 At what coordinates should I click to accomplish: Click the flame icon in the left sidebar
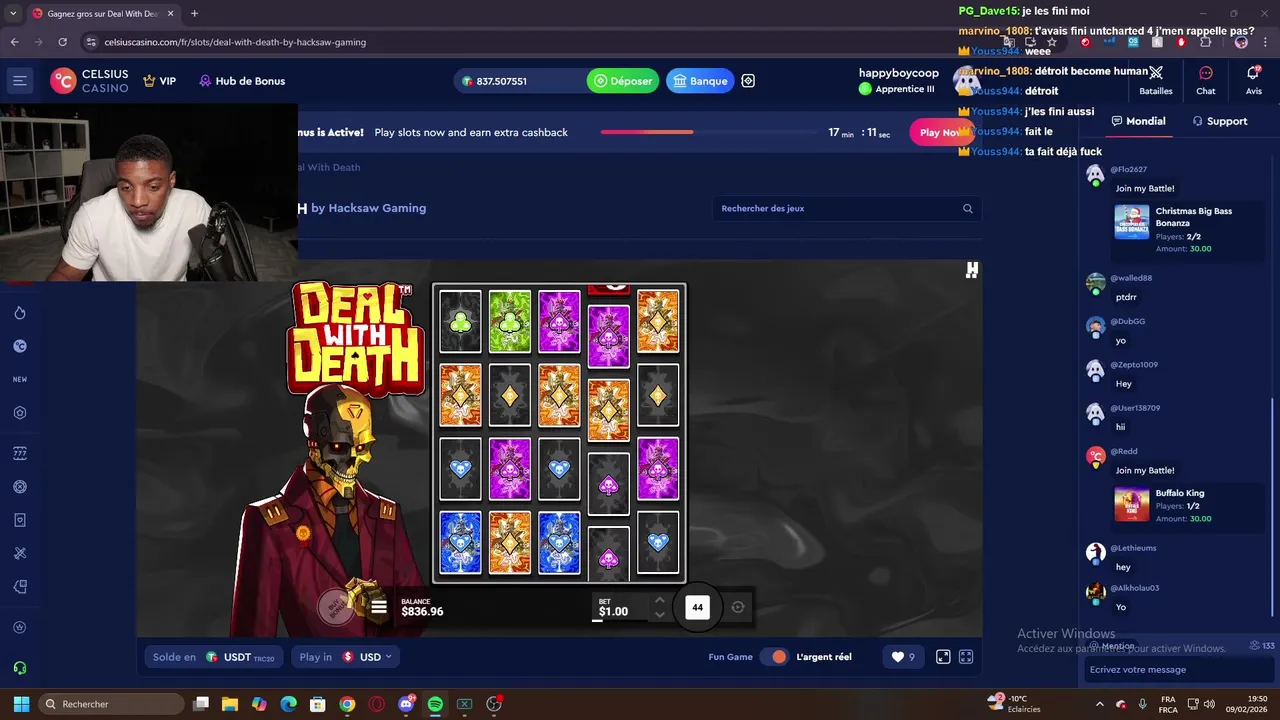20,313
